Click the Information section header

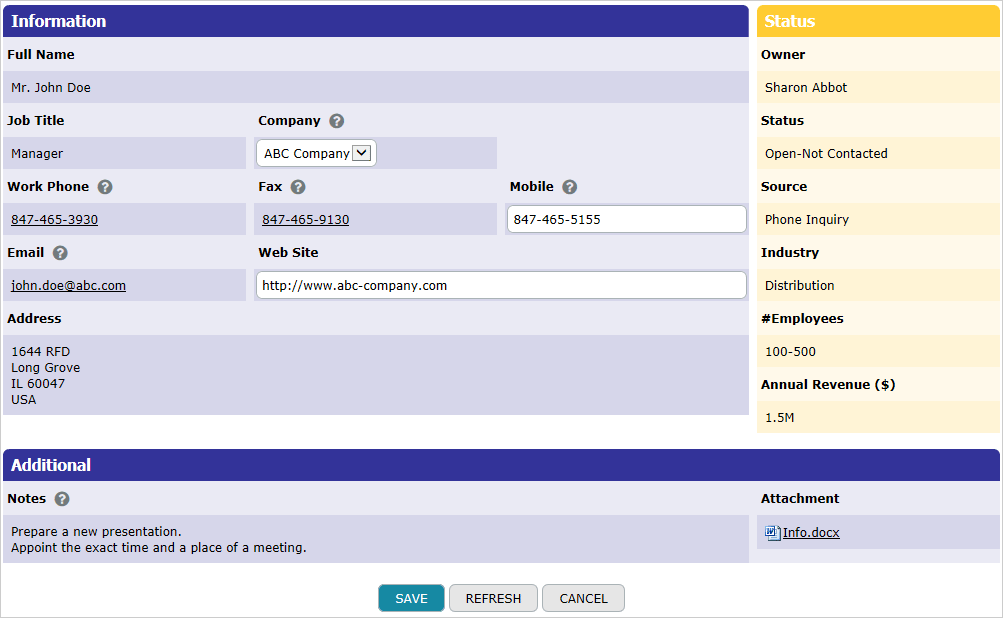(x=375, y=21)
